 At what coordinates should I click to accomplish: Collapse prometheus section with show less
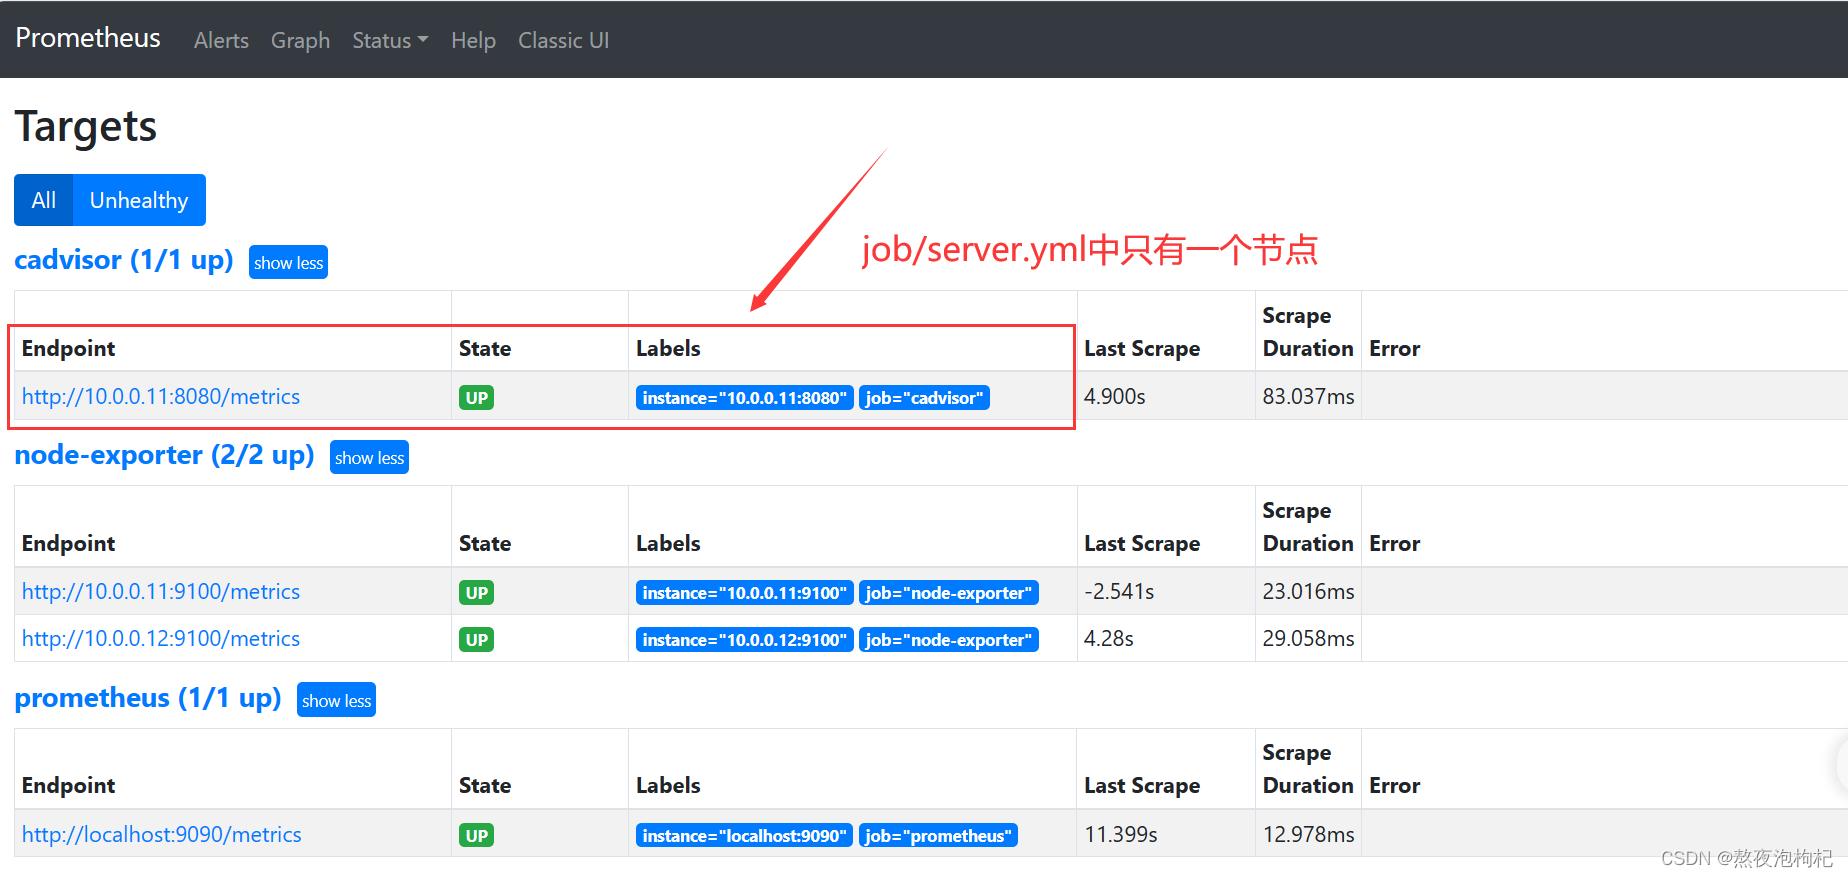click(336, 700)
